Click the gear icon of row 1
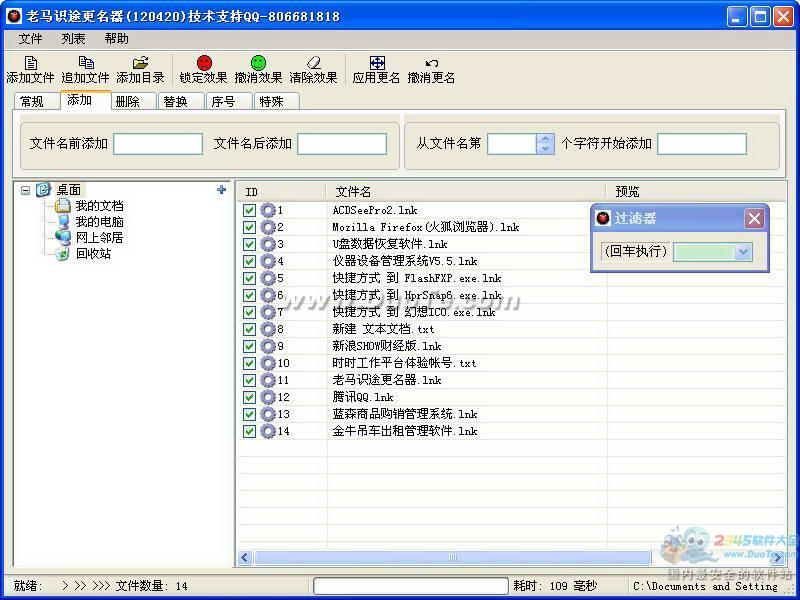This screenshot has height=600, width=800. (268, 210)
